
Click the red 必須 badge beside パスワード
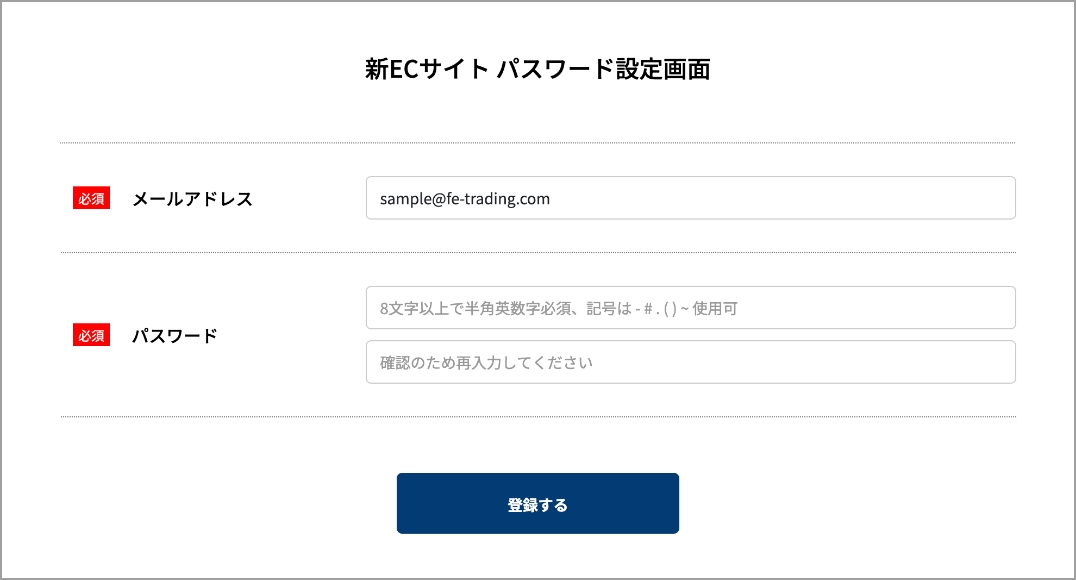pyautogui.click(x=91, y=335)
